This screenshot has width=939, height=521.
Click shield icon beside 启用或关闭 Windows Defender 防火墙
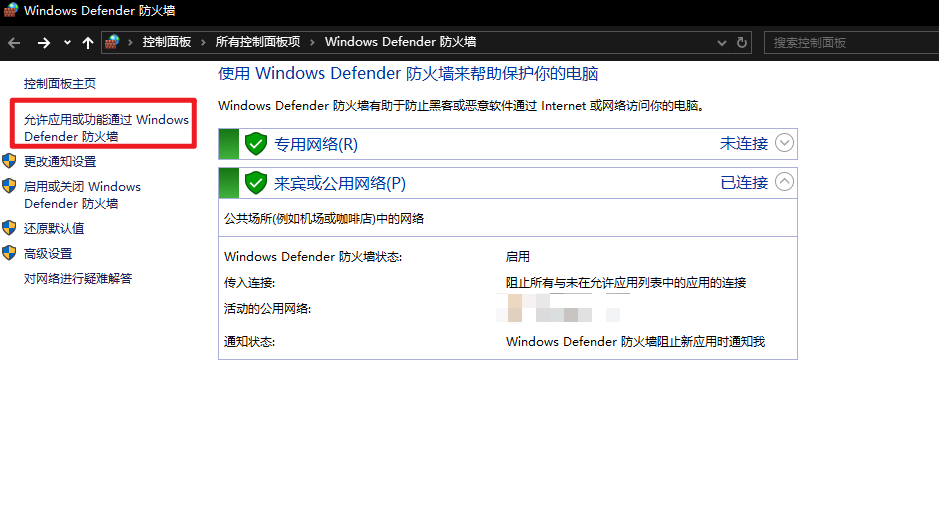click(x=9, y=186)
